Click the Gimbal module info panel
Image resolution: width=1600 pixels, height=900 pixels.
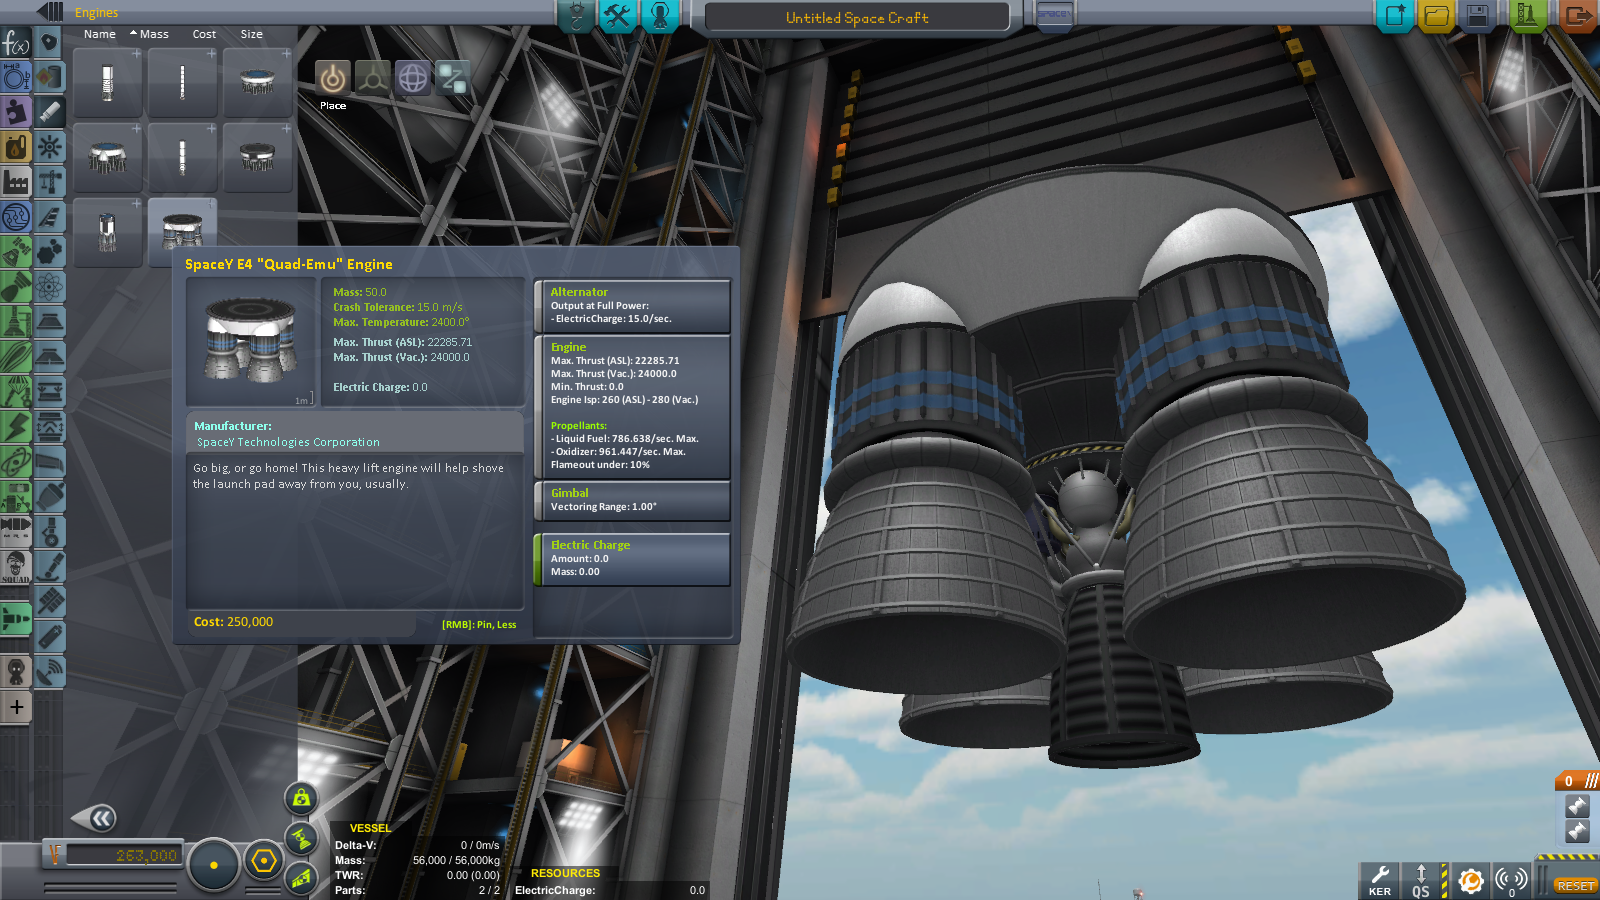tap(633, 501)
